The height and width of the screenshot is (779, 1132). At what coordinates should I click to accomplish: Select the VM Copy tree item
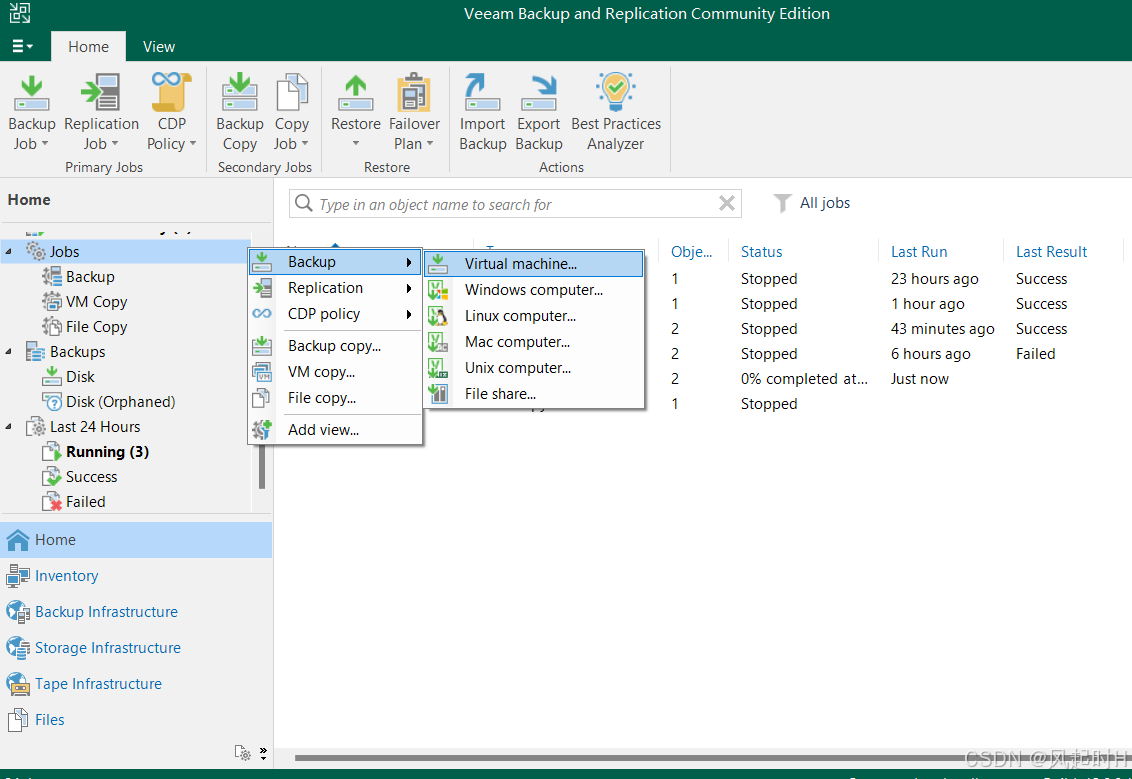point(96,302)
